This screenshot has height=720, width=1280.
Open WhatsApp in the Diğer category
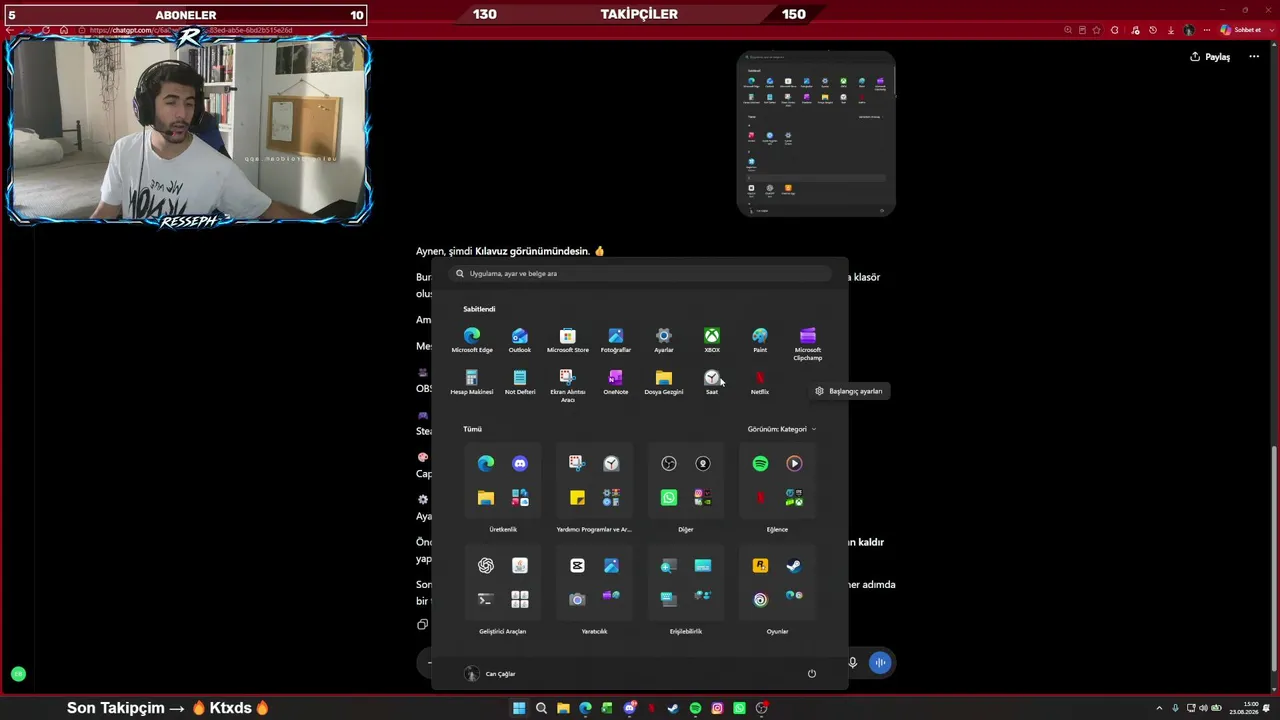pyautogui.click(x=669, y=497)
